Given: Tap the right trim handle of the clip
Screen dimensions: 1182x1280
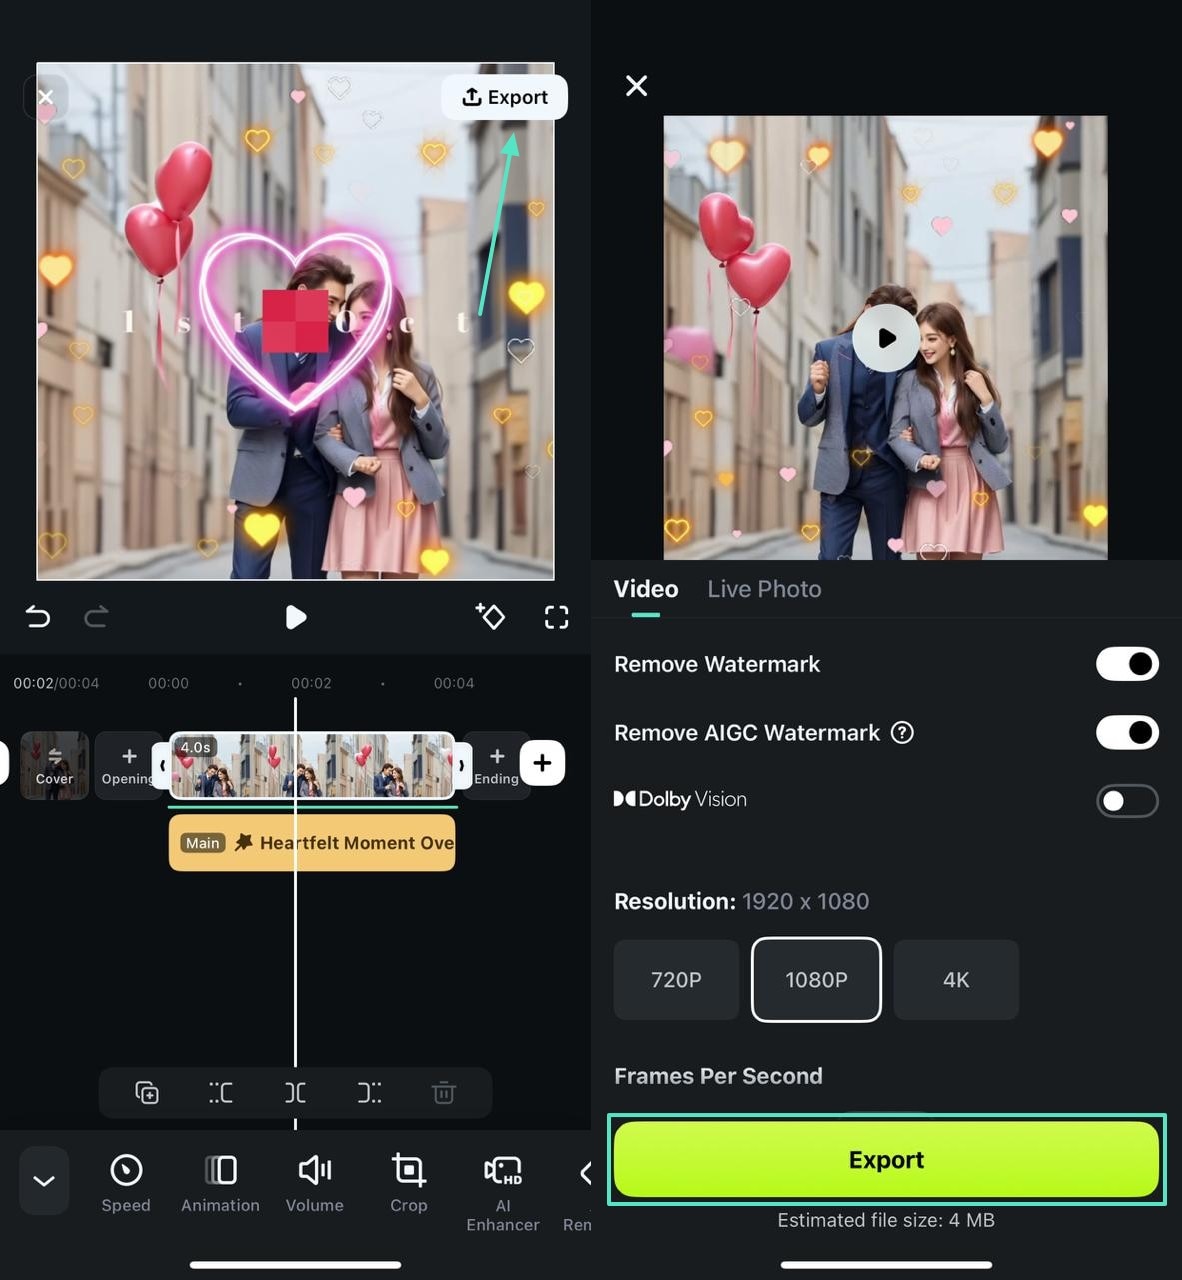Looking at the screenshot, I should click(x=461, y=766).
